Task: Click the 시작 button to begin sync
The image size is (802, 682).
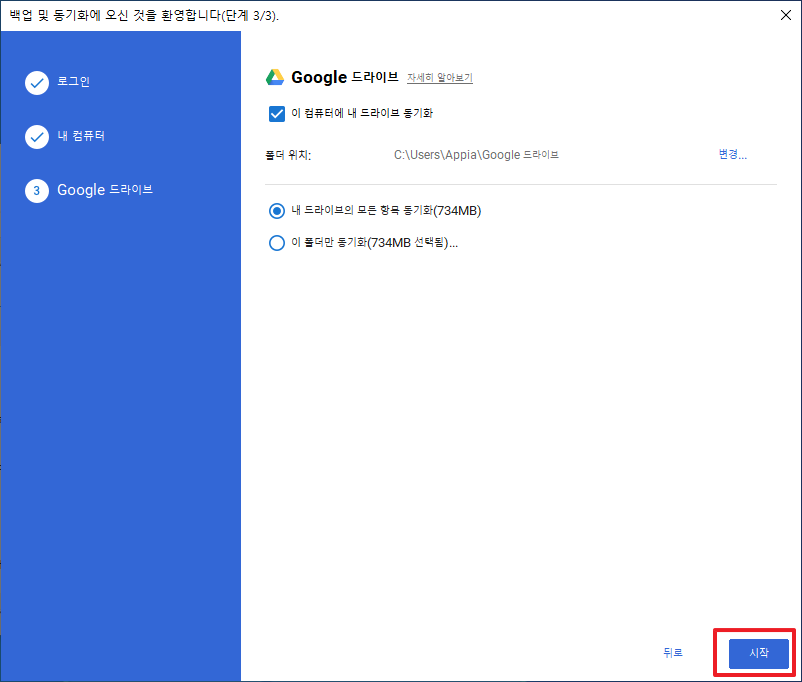Action: pyautogui.click(x=759, y=653)
